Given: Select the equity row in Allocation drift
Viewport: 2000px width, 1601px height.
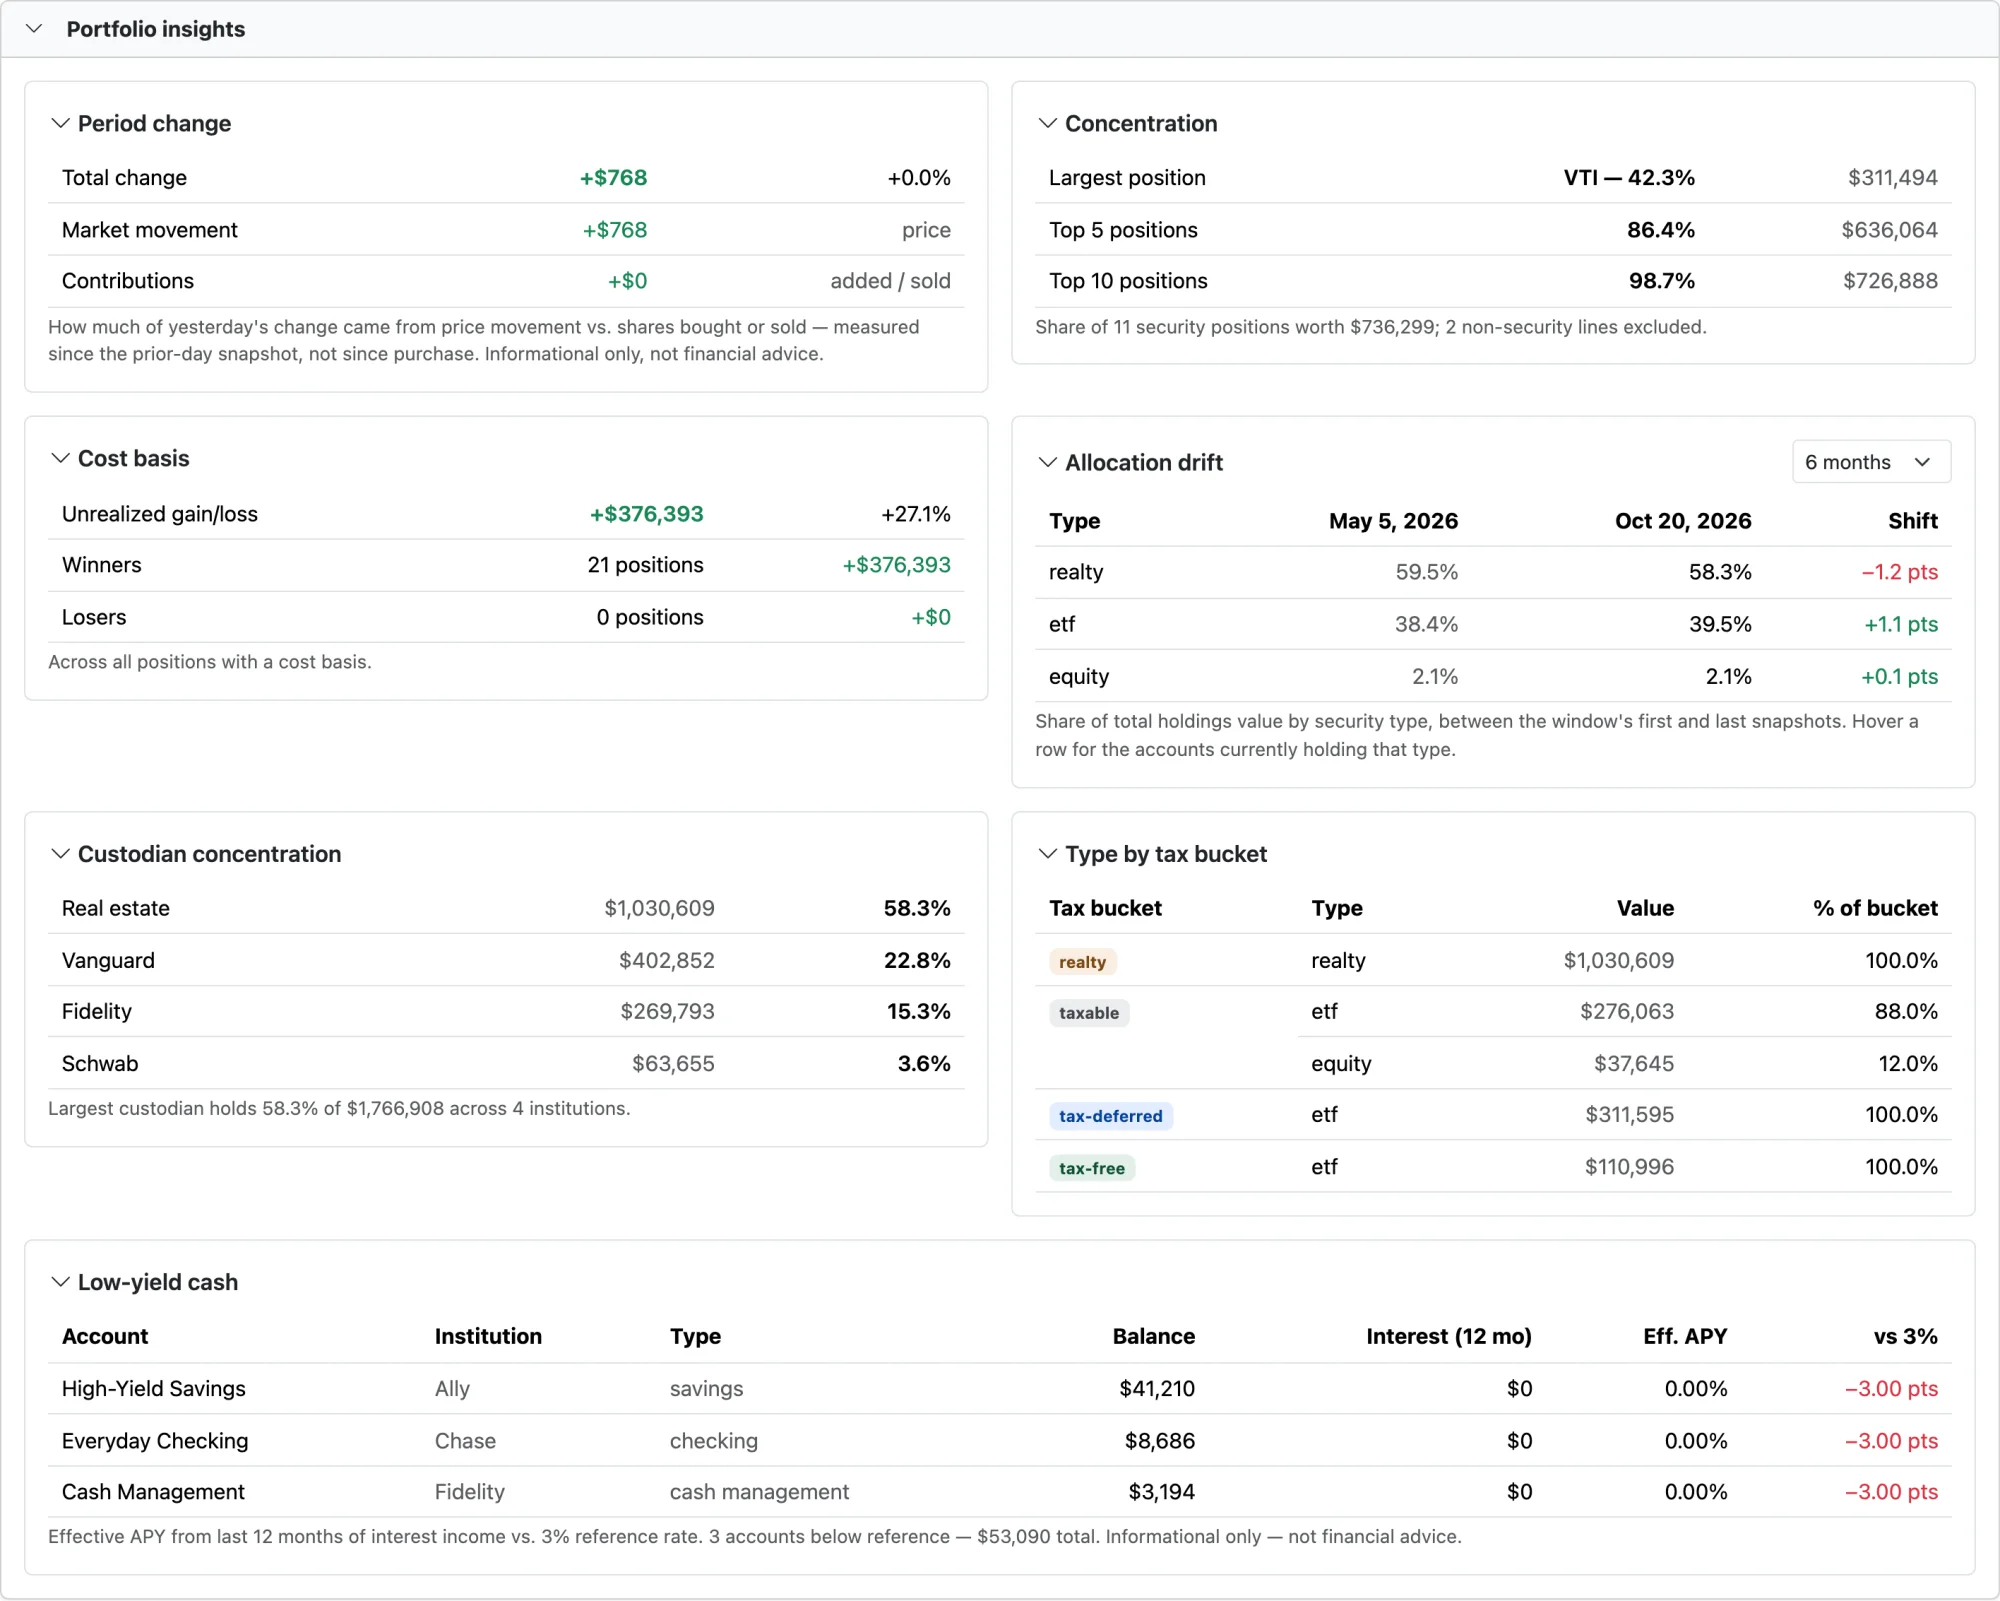Looking at the screenshot, I should tap(1492, 677).
